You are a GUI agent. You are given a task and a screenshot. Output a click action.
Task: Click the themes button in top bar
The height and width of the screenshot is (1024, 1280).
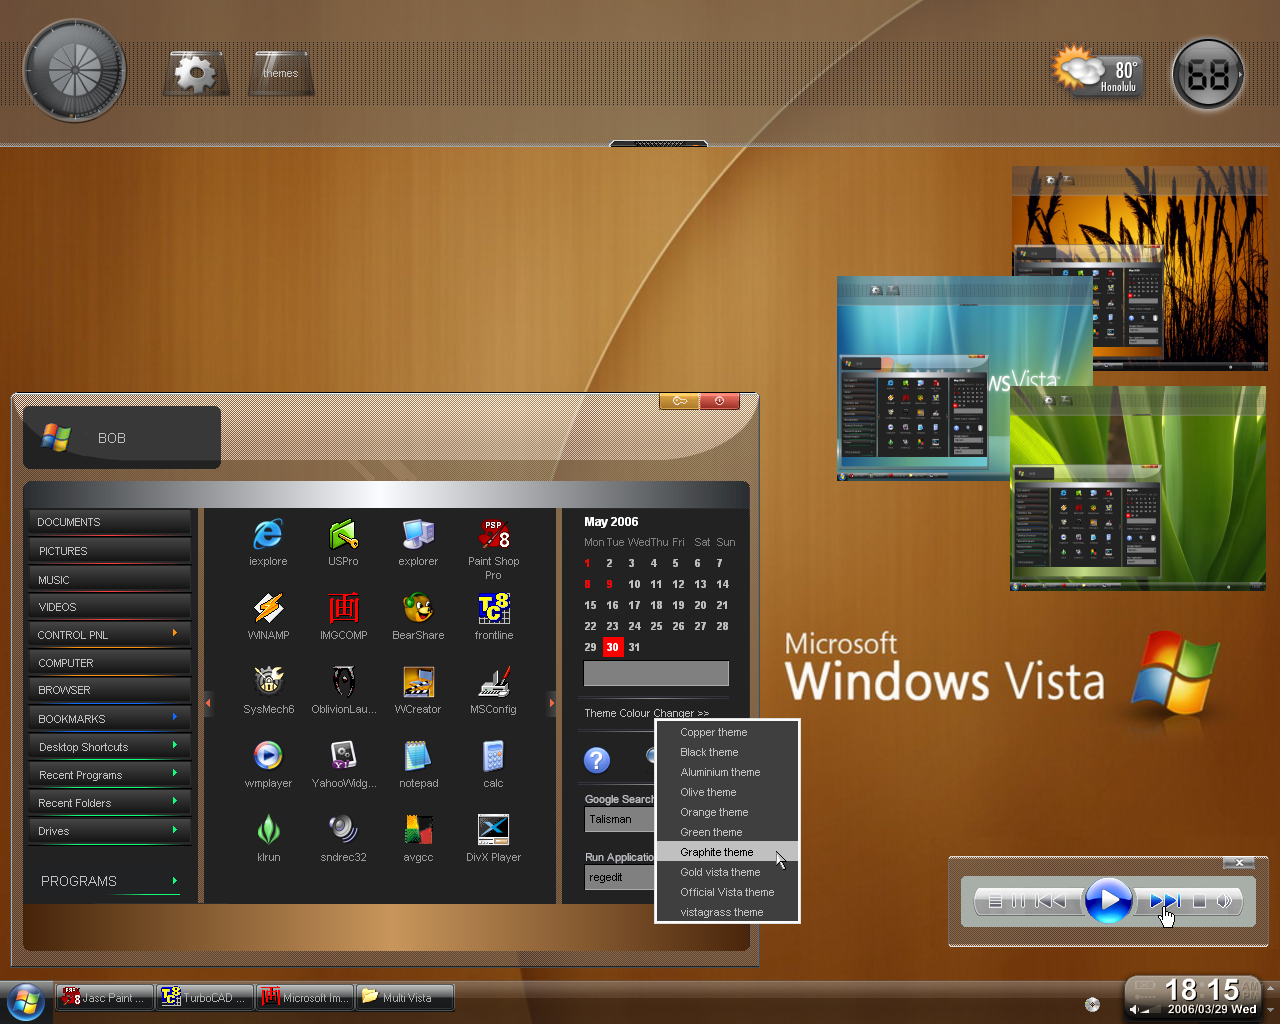281,73
